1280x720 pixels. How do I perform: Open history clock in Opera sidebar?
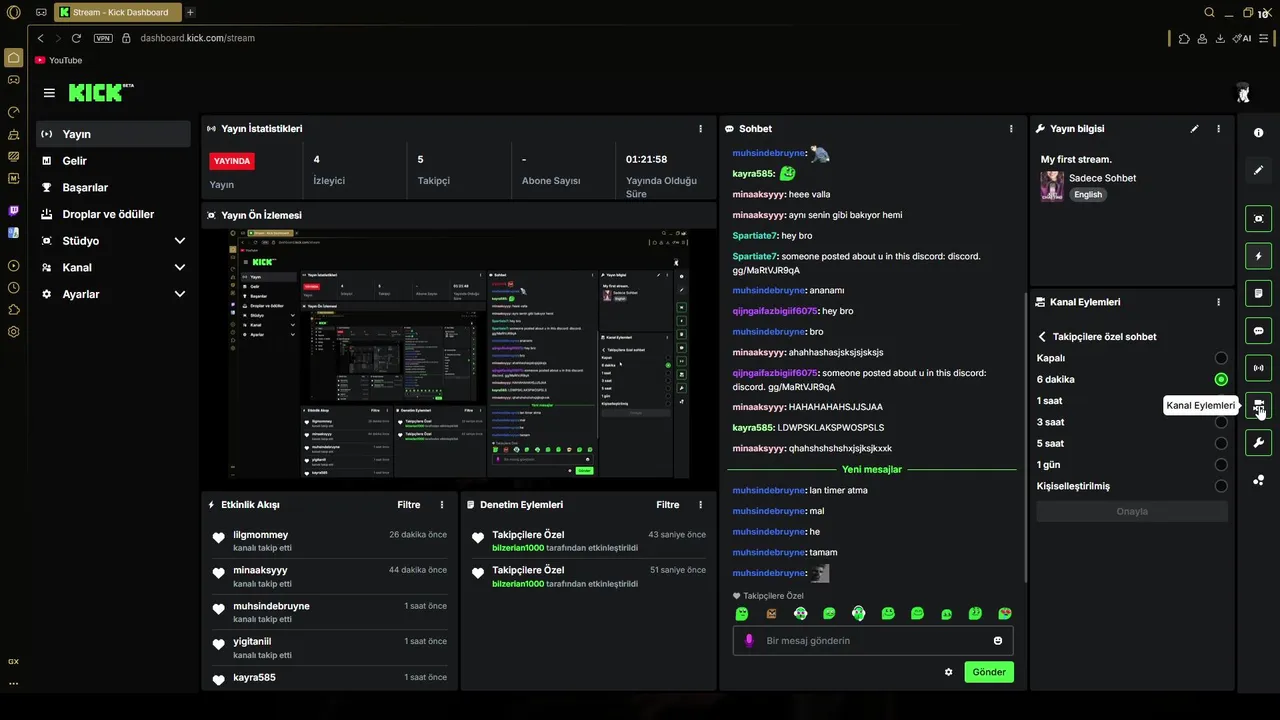click(13, 288)
